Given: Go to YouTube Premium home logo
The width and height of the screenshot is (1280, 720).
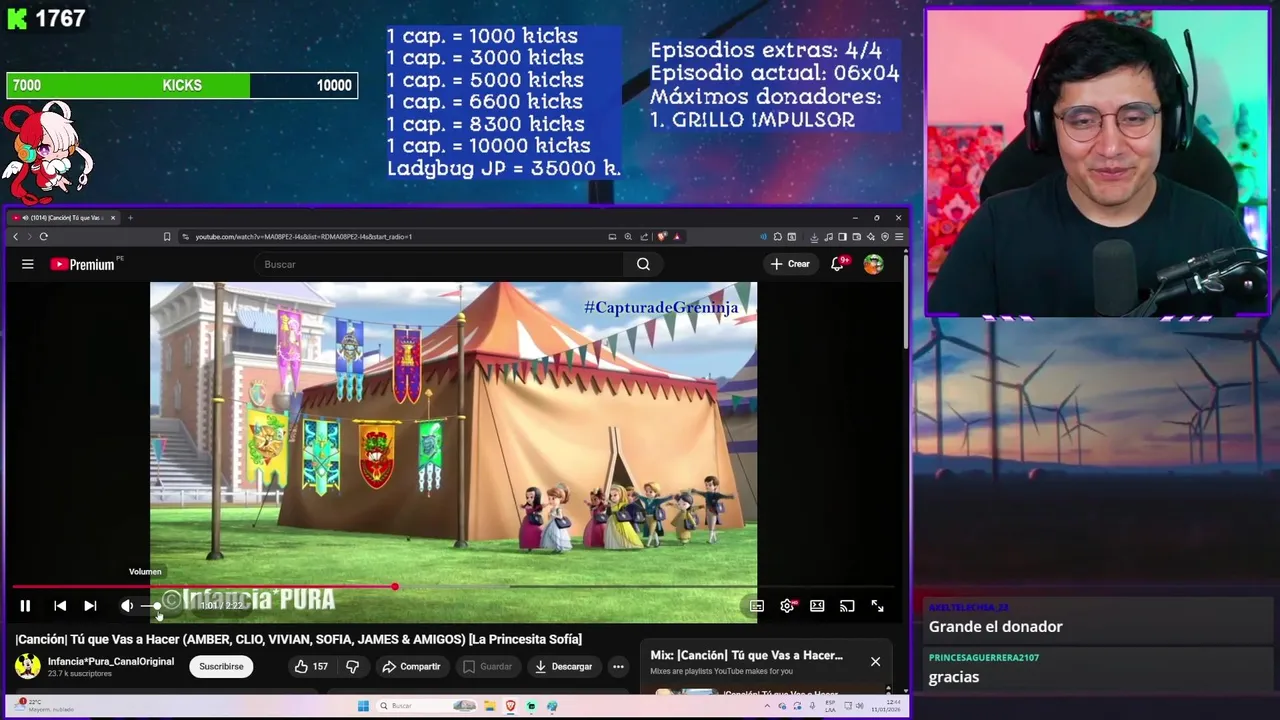Looking at the screenshot, I should click(x=84, y=264).
